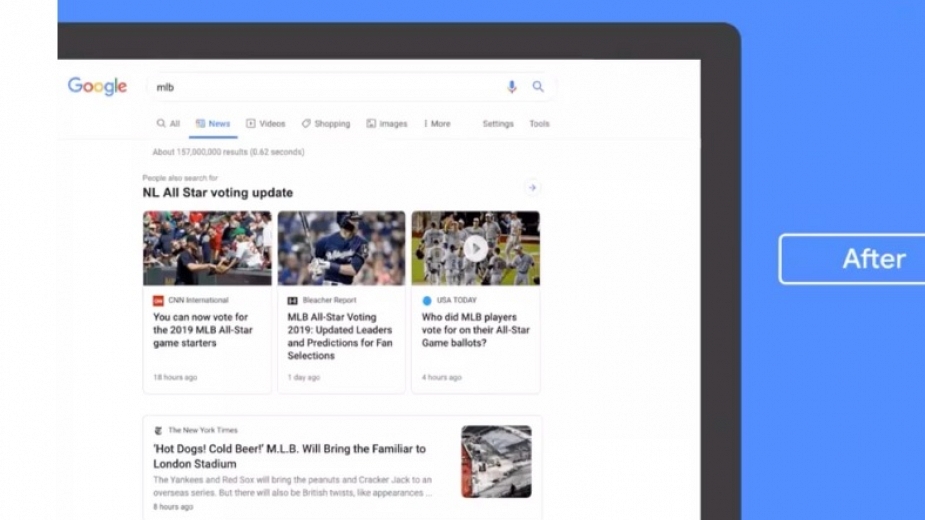Screen dimensions: 925x520
Task: Click the CNN International source icon
Action: [x=158, y=300]
